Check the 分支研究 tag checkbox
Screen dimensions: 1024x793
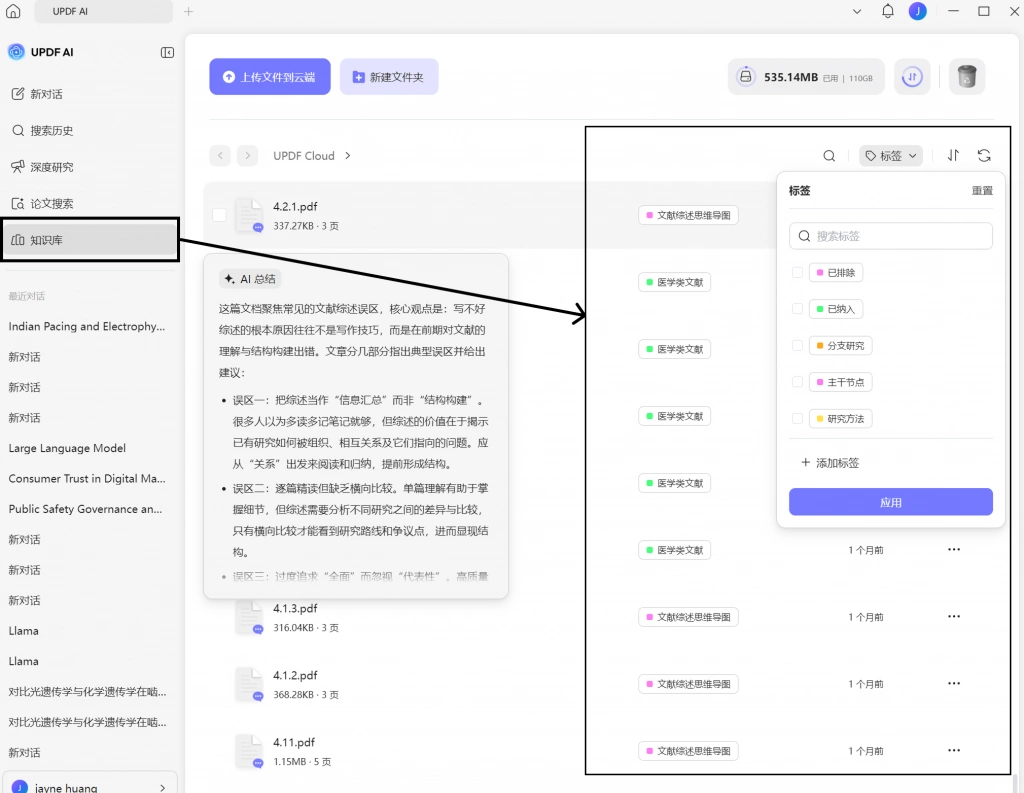click(x=797, y=346)
